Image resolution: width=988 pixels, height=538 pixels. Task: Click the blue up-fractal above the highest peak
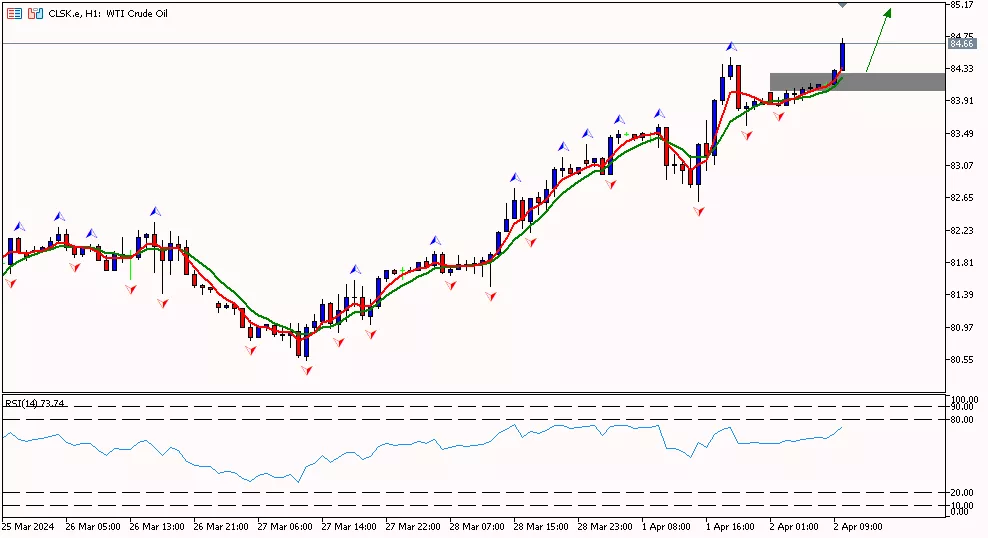coord(732,47)
